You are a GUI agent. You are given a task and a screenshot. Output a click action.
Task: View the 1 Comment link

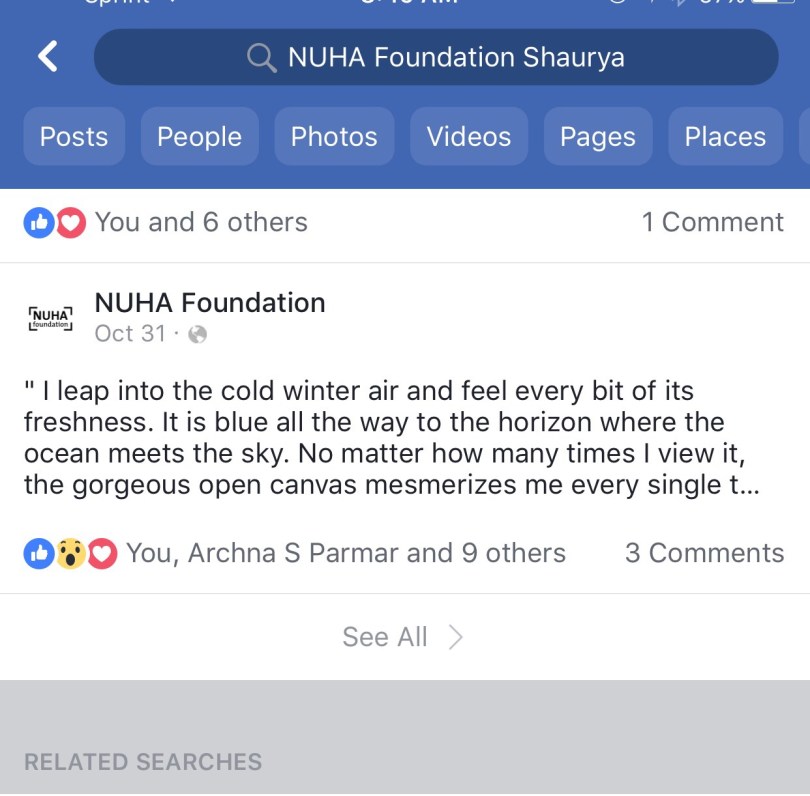coord(712,222)
